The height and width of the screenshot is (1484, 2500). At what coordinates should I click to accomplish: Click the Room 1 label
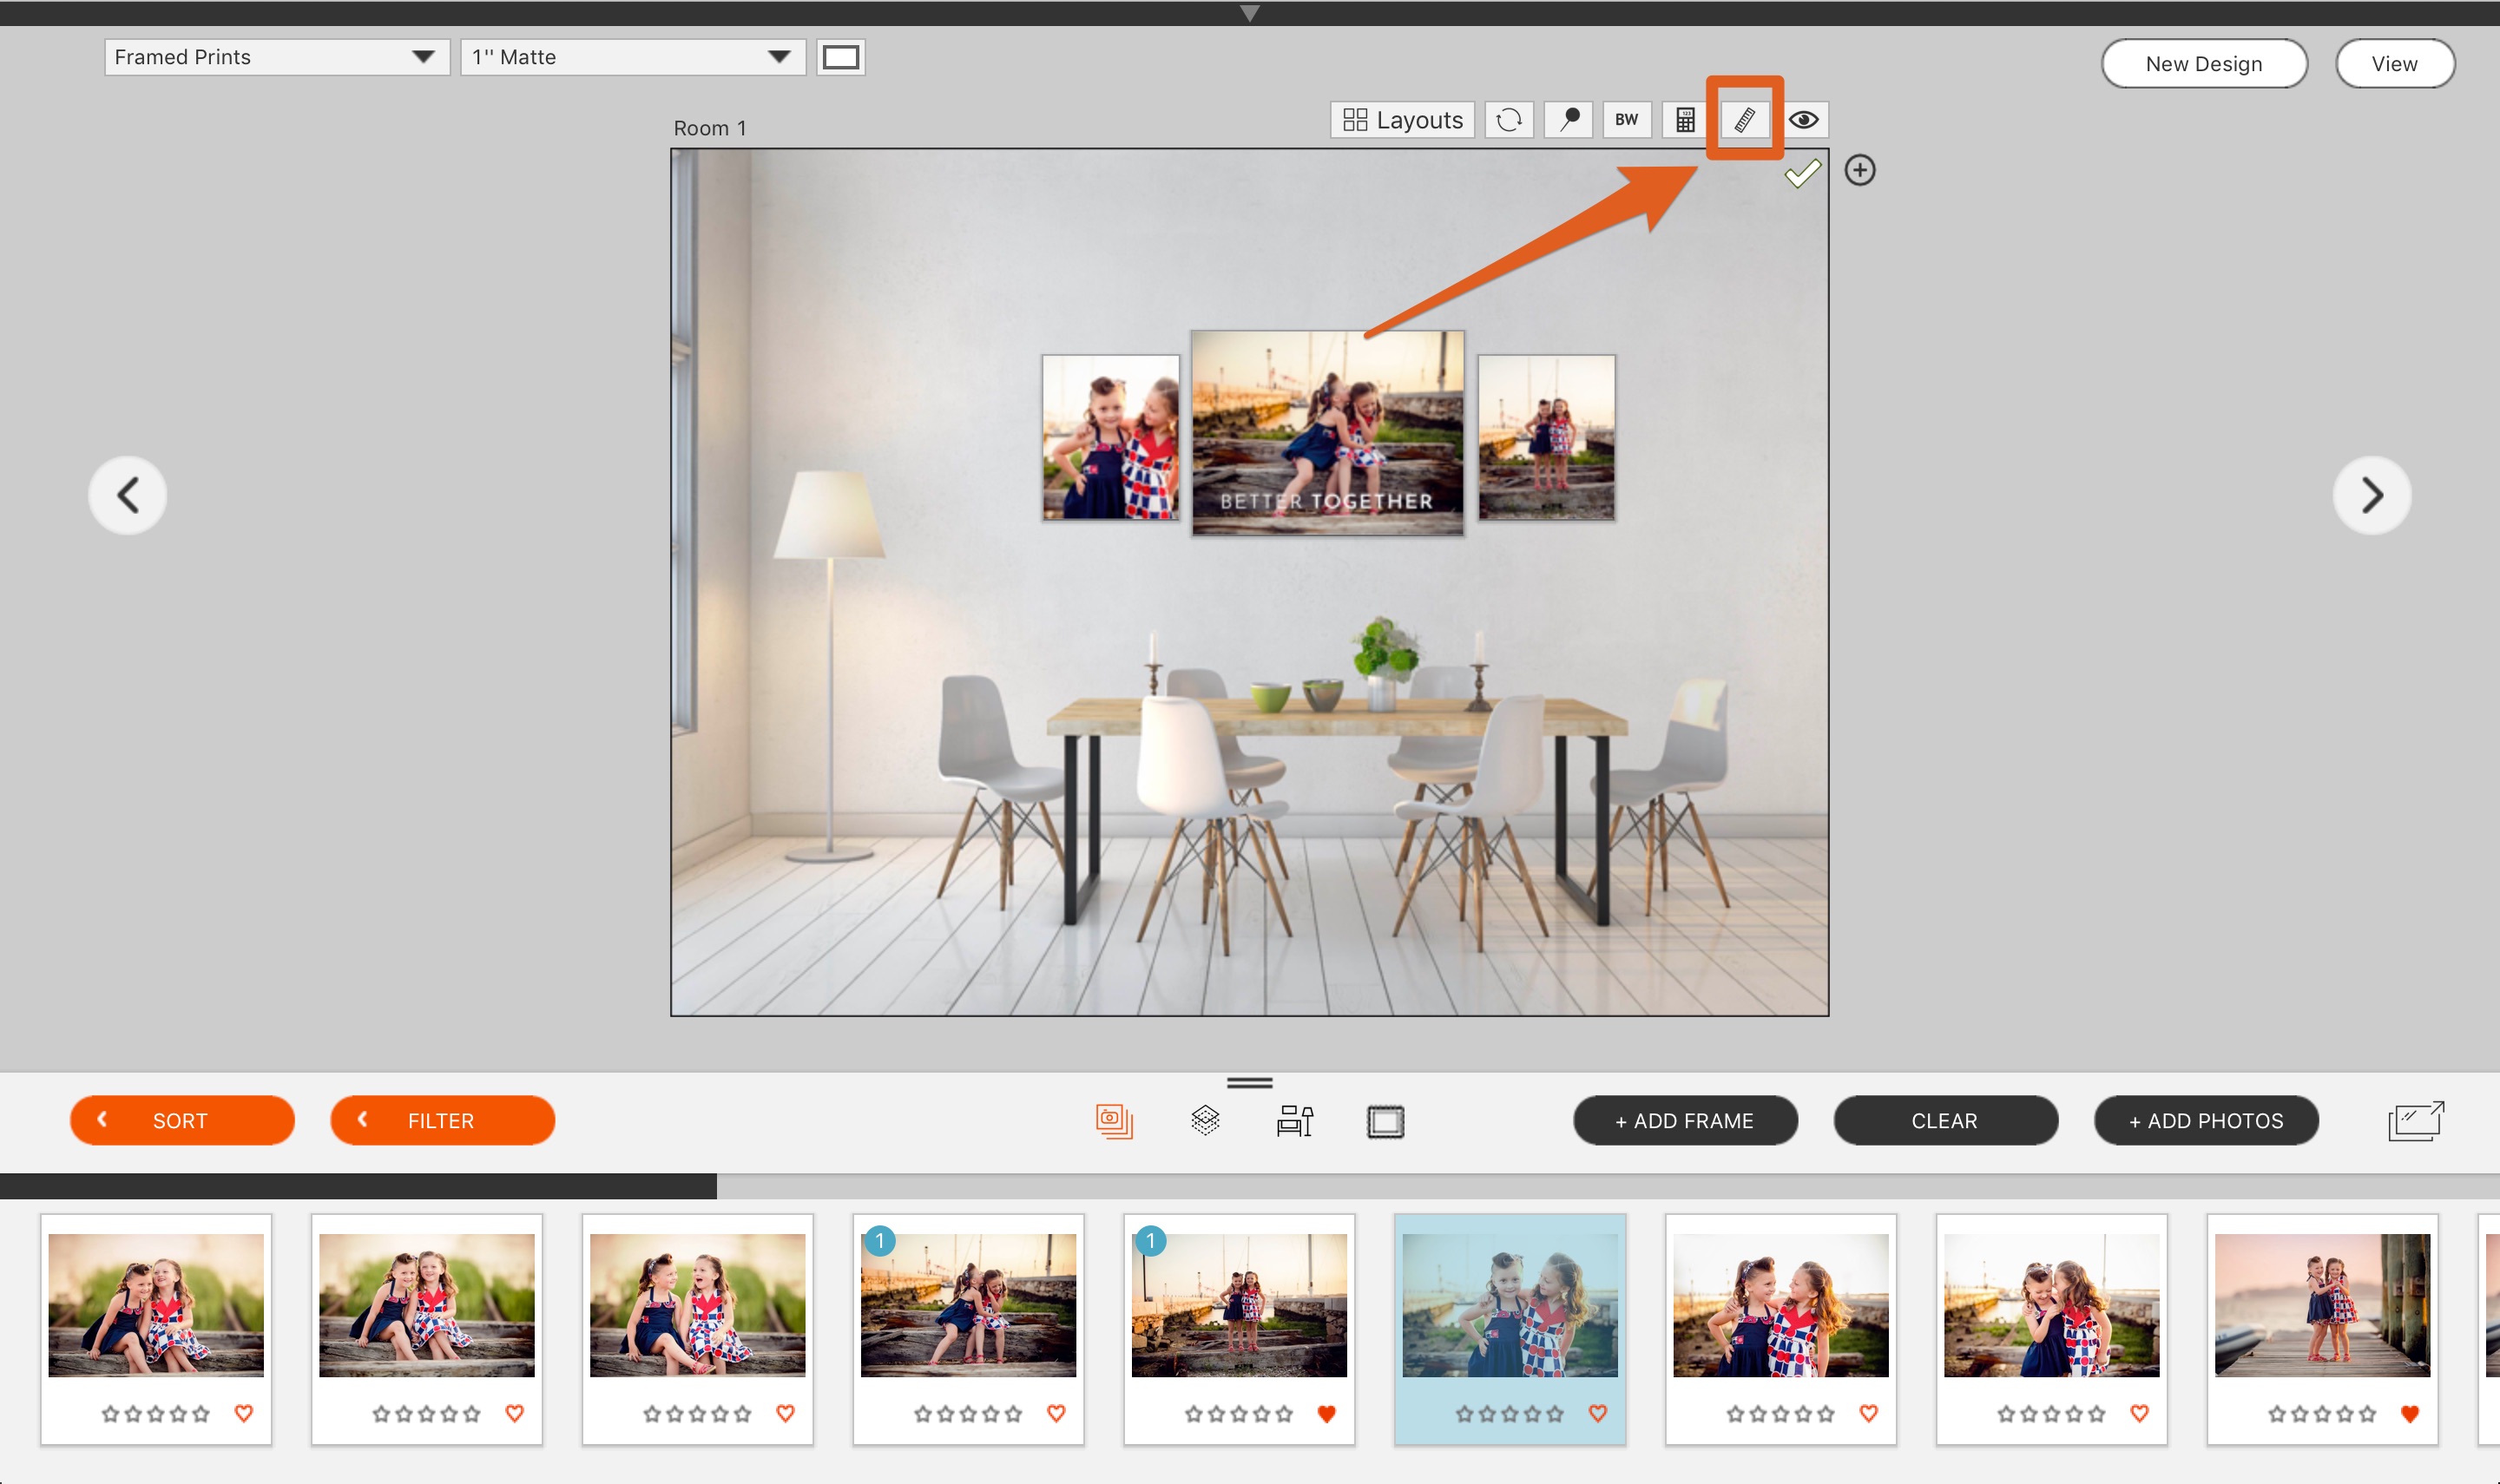pyautogui.click(x=710, y=128)
